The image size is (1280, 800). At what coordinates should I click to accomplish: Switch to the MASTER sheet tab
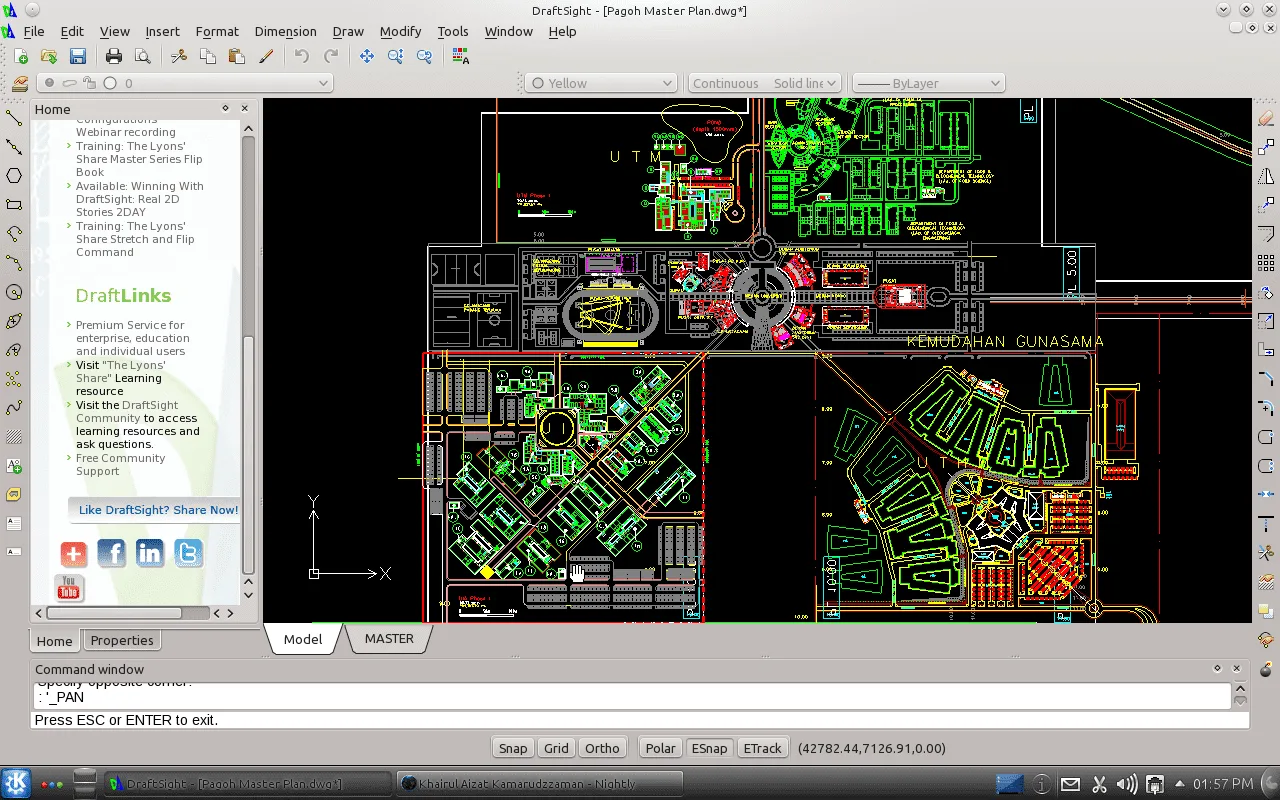389,638
